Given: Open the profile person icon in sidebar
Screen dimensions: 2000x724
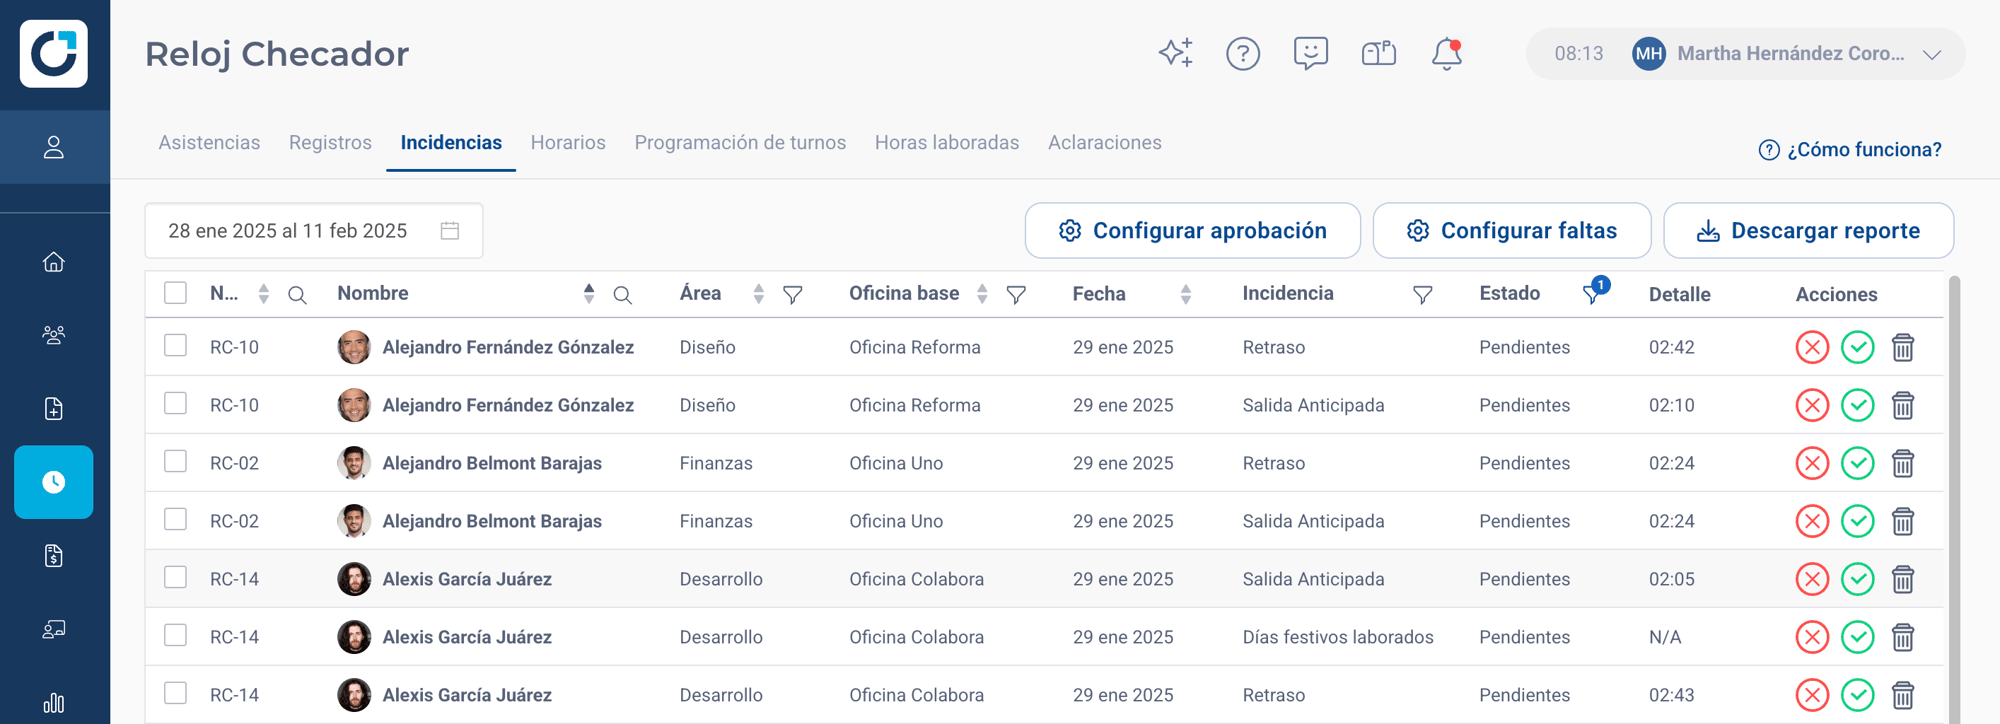Looking at the screenshot, I should (x=54, y=147).
